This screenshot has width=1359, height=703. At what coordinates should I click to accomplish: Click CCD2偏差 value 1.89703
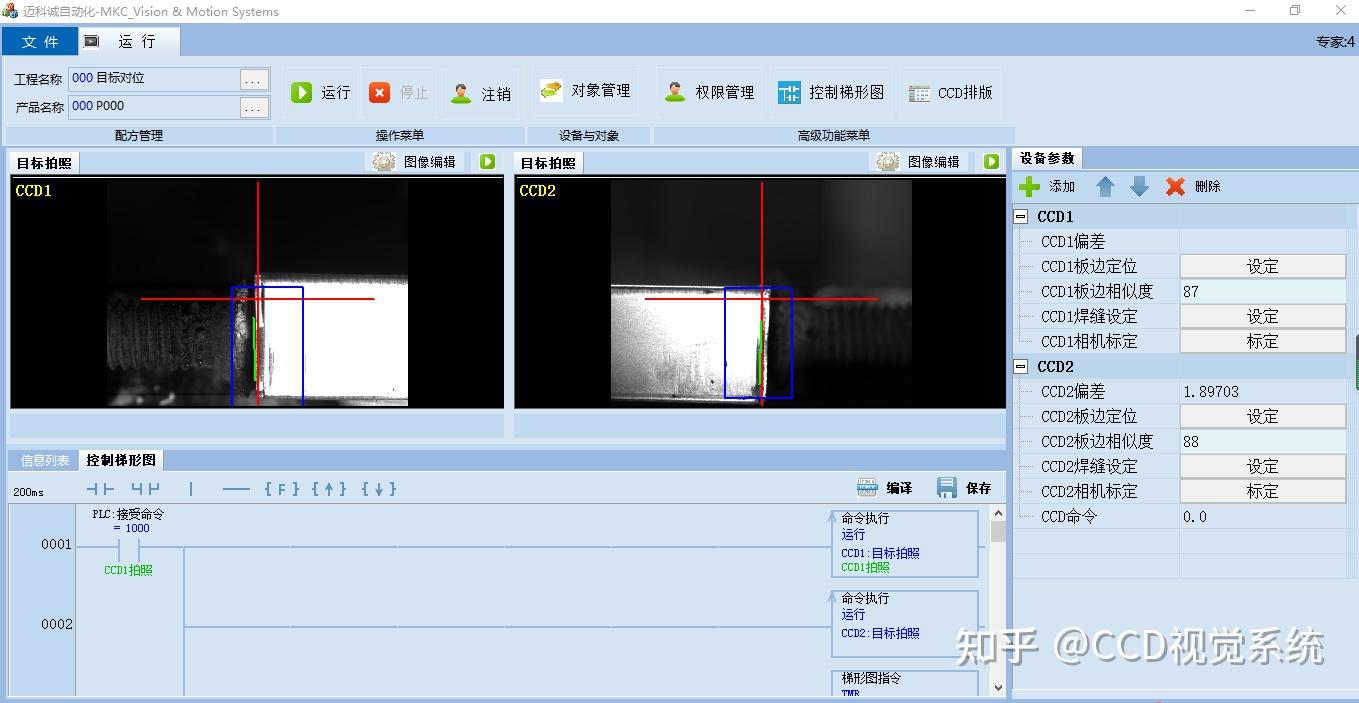1264,391
